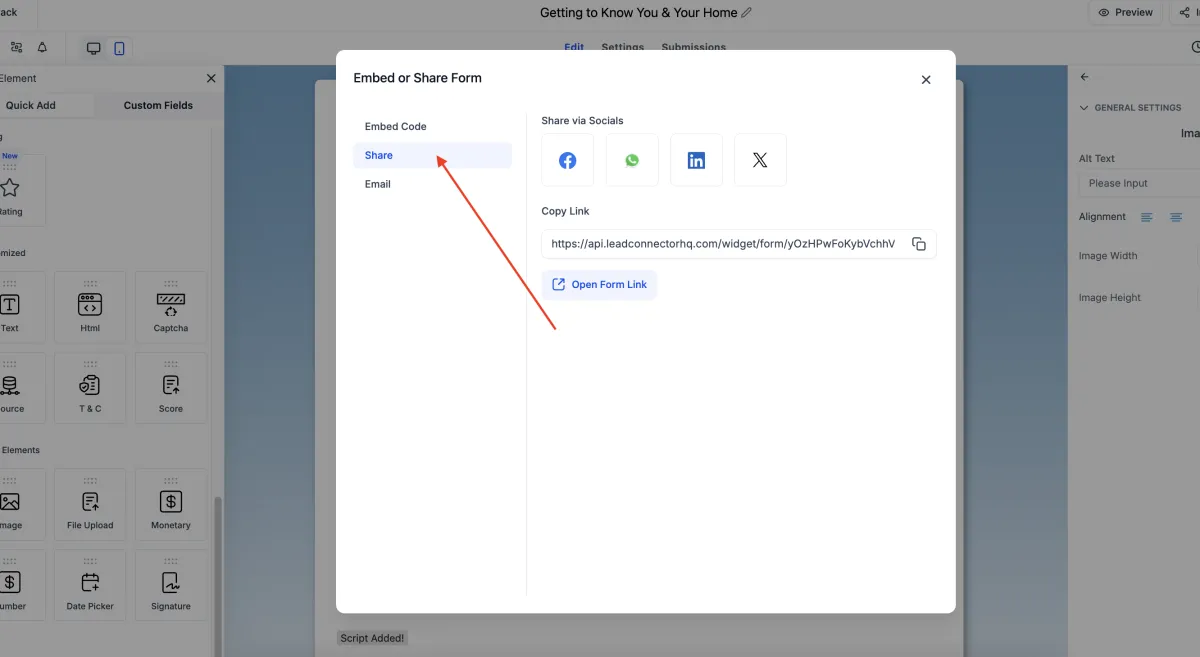Switch to mobile view icon
The height and width of the screenshot is (657, 1200).
pos(119,48)
